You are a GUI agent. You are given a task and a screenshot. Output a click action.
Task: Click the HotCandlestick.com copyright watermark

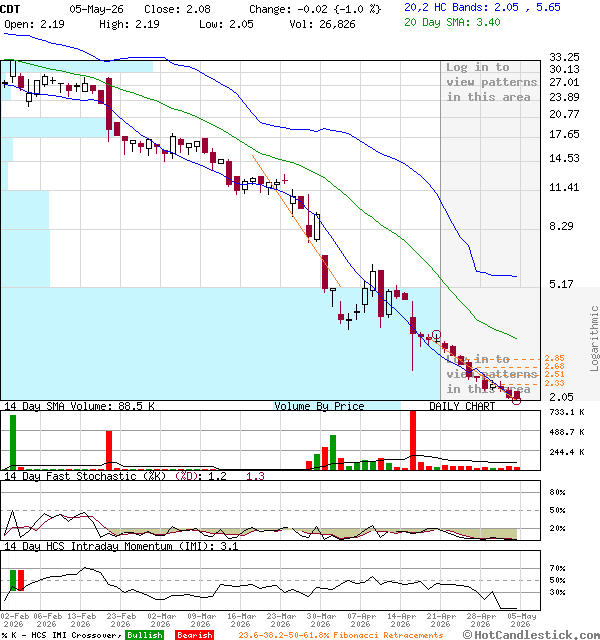[x=531, y=635]
